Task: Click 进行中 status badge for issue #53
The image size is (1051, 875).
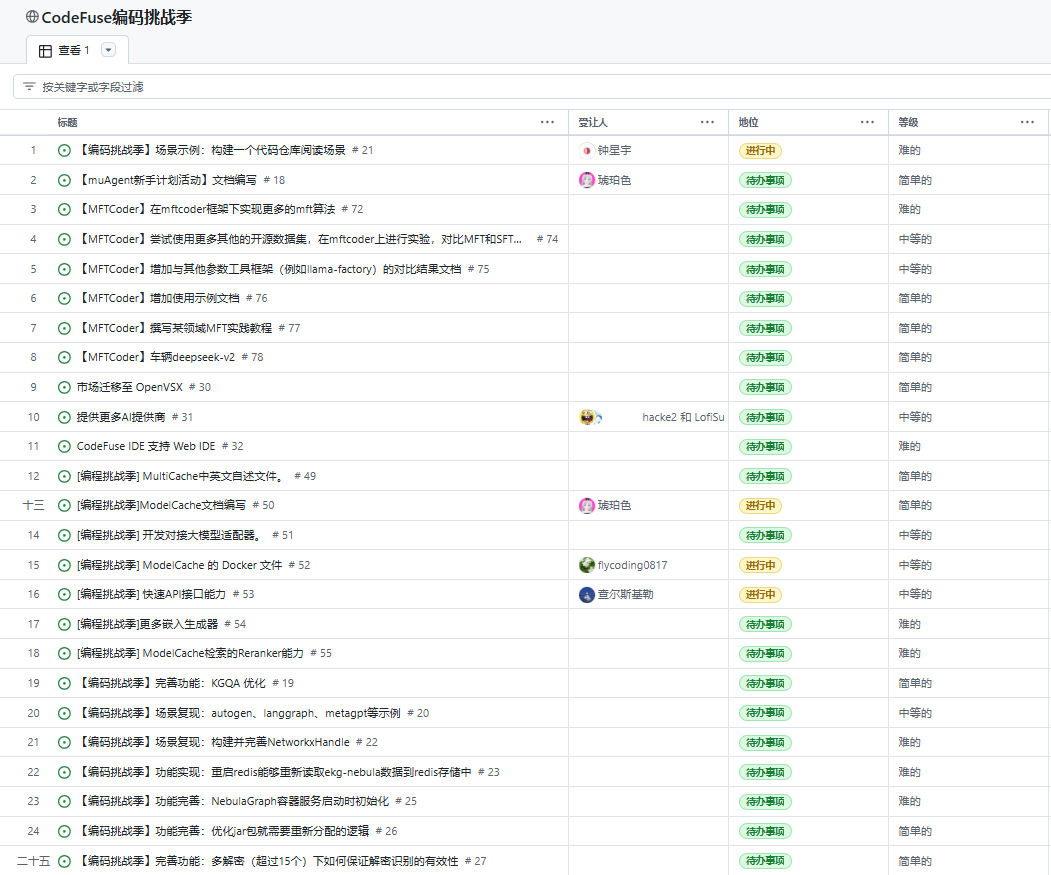Action: (x=760, y=594)
